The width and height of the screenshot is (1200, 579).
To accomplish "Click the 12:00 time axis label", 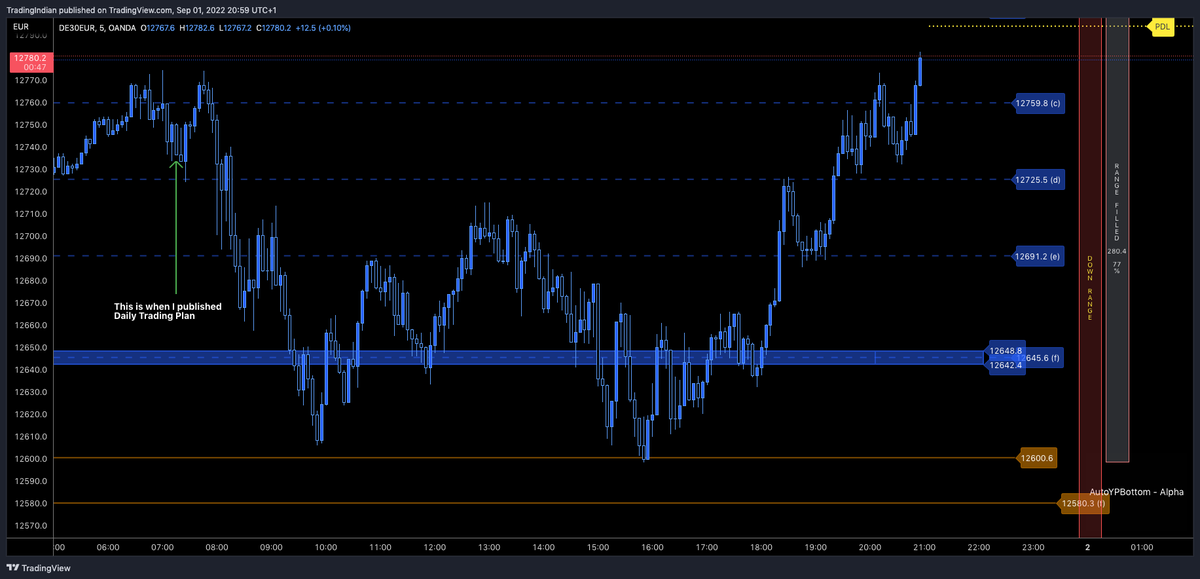I will [x=434, y=547].
